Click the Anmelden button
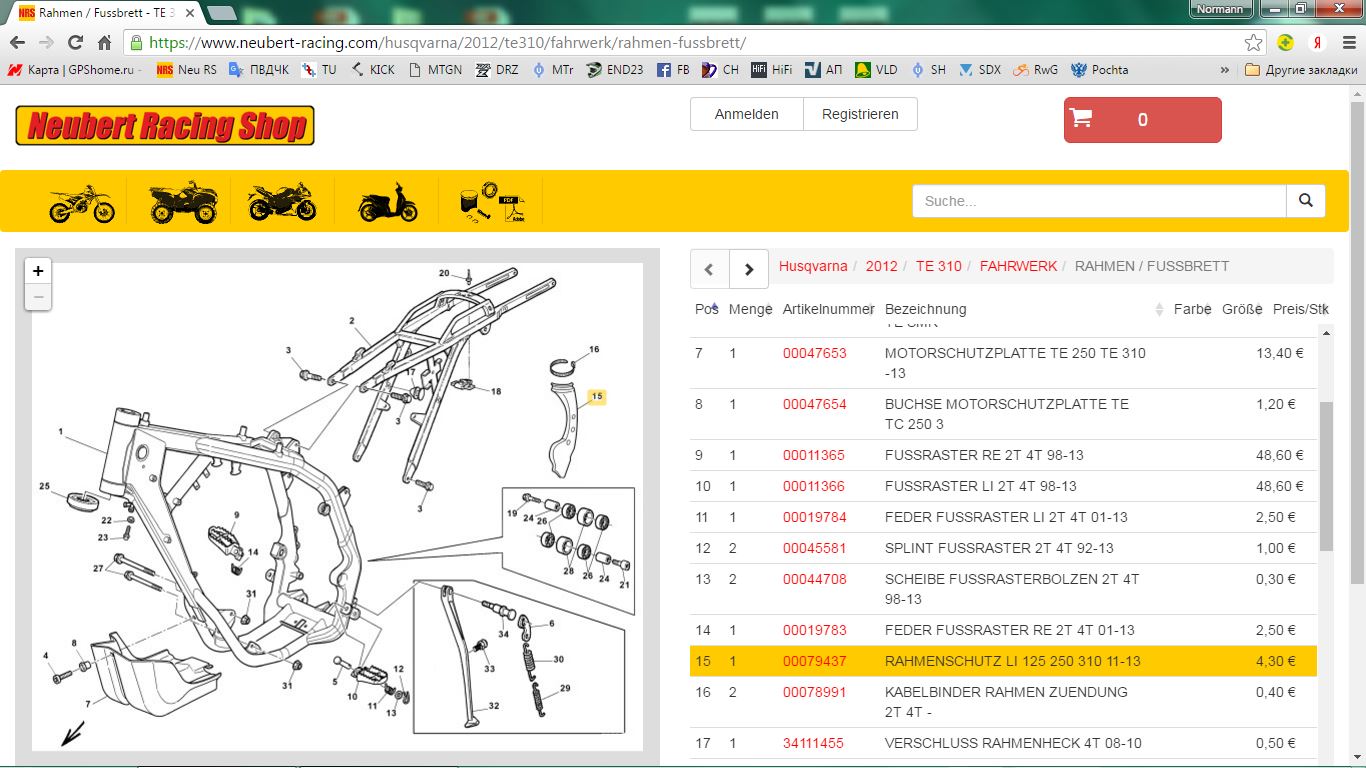Viewport: 1366px width, 768px height. [x=747, y=114]
